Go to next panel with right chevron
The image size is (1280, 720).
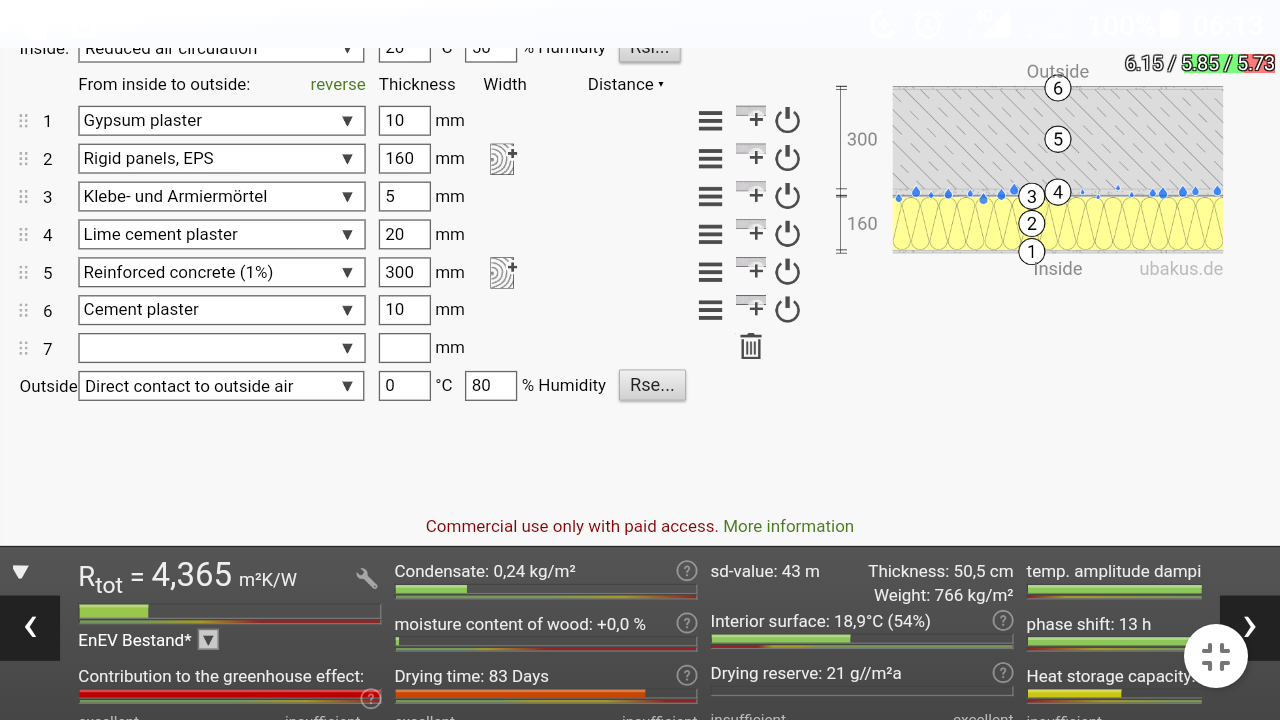pos(1250,627)
